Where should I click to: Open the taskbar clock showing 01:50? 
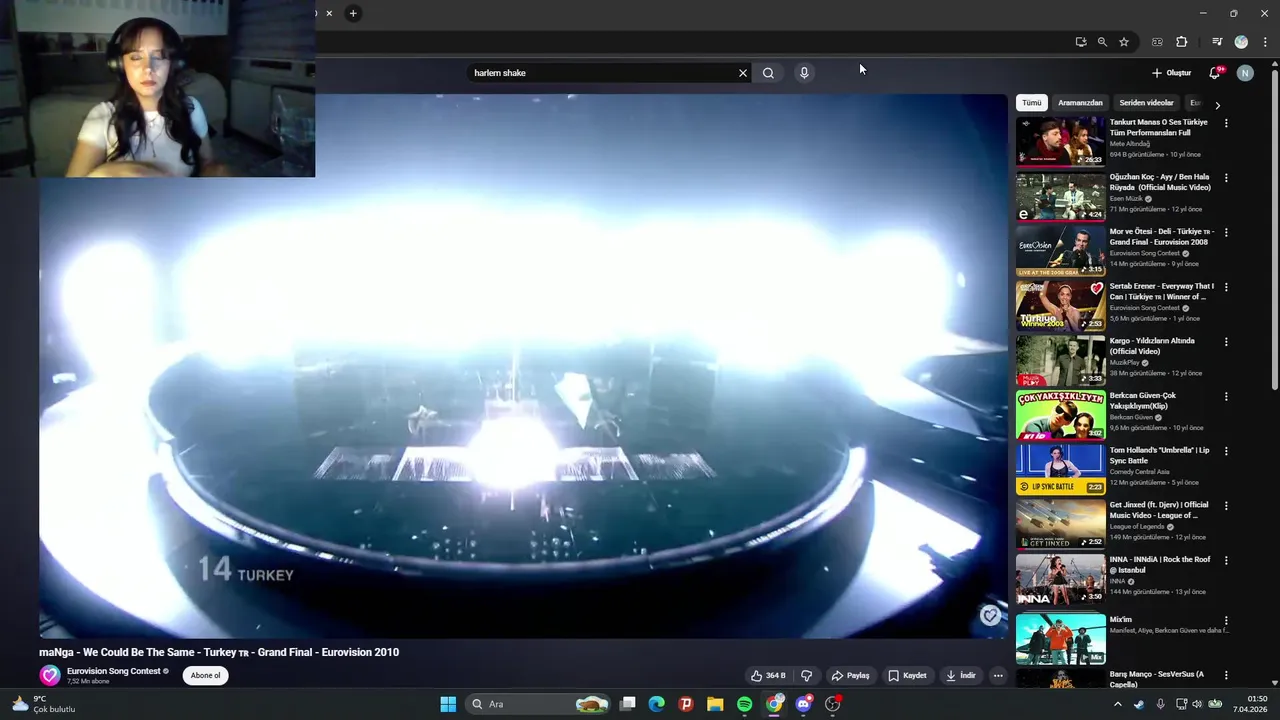click(x=1251, y=704)
